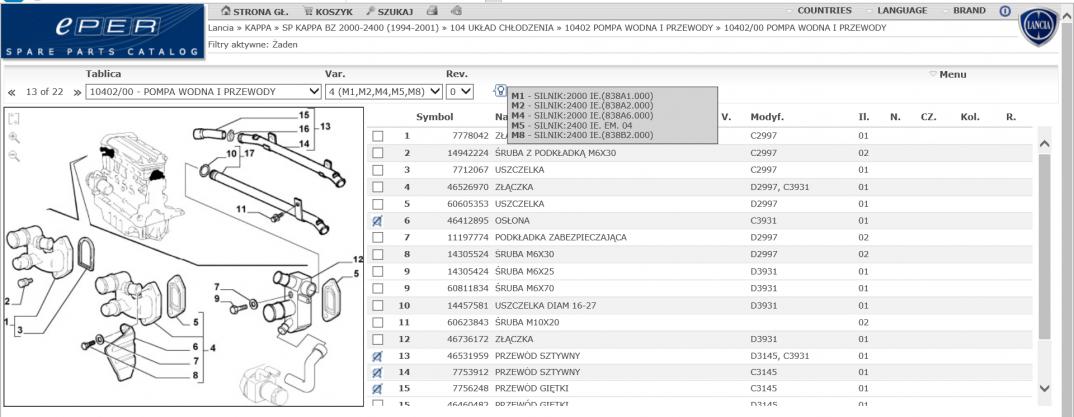Open the Var. dropdown with M1,M2,M4,M5,M8

[384, 92]
